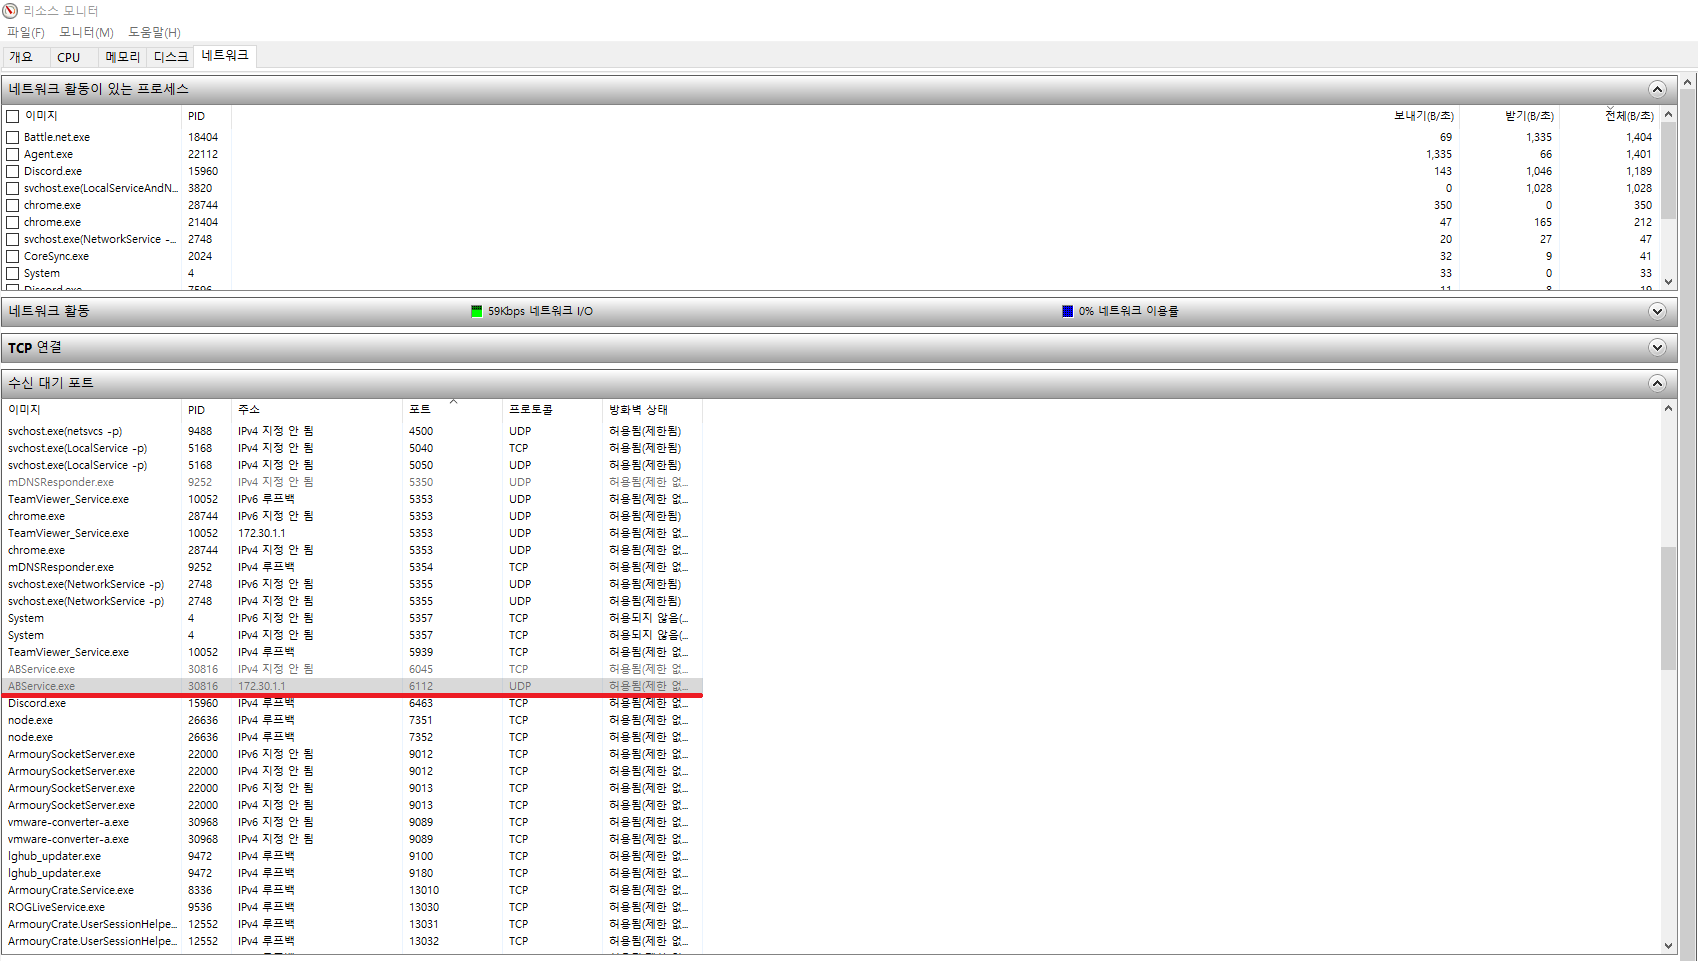Image resolution: width=1698 pixels, height=961 pixels.
Task: Check the Agent.exe process checkbox
Action: (x=13, y=154)
